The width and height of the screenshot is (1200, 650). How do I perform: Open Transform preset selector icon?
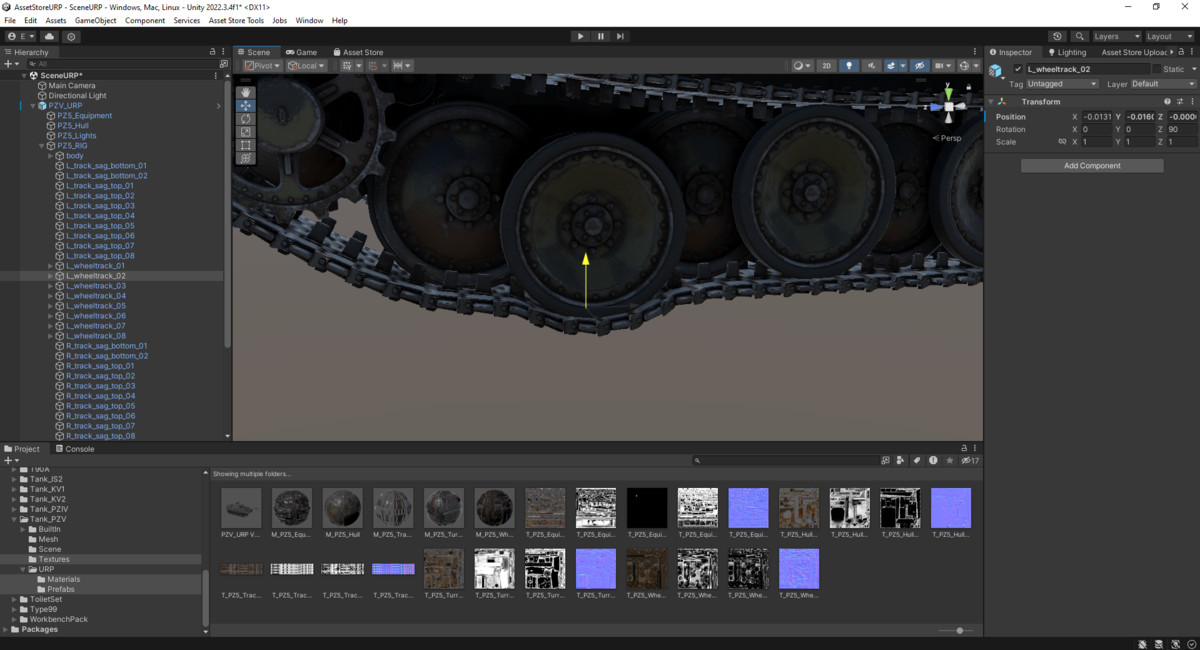[x=1180, y=102]
